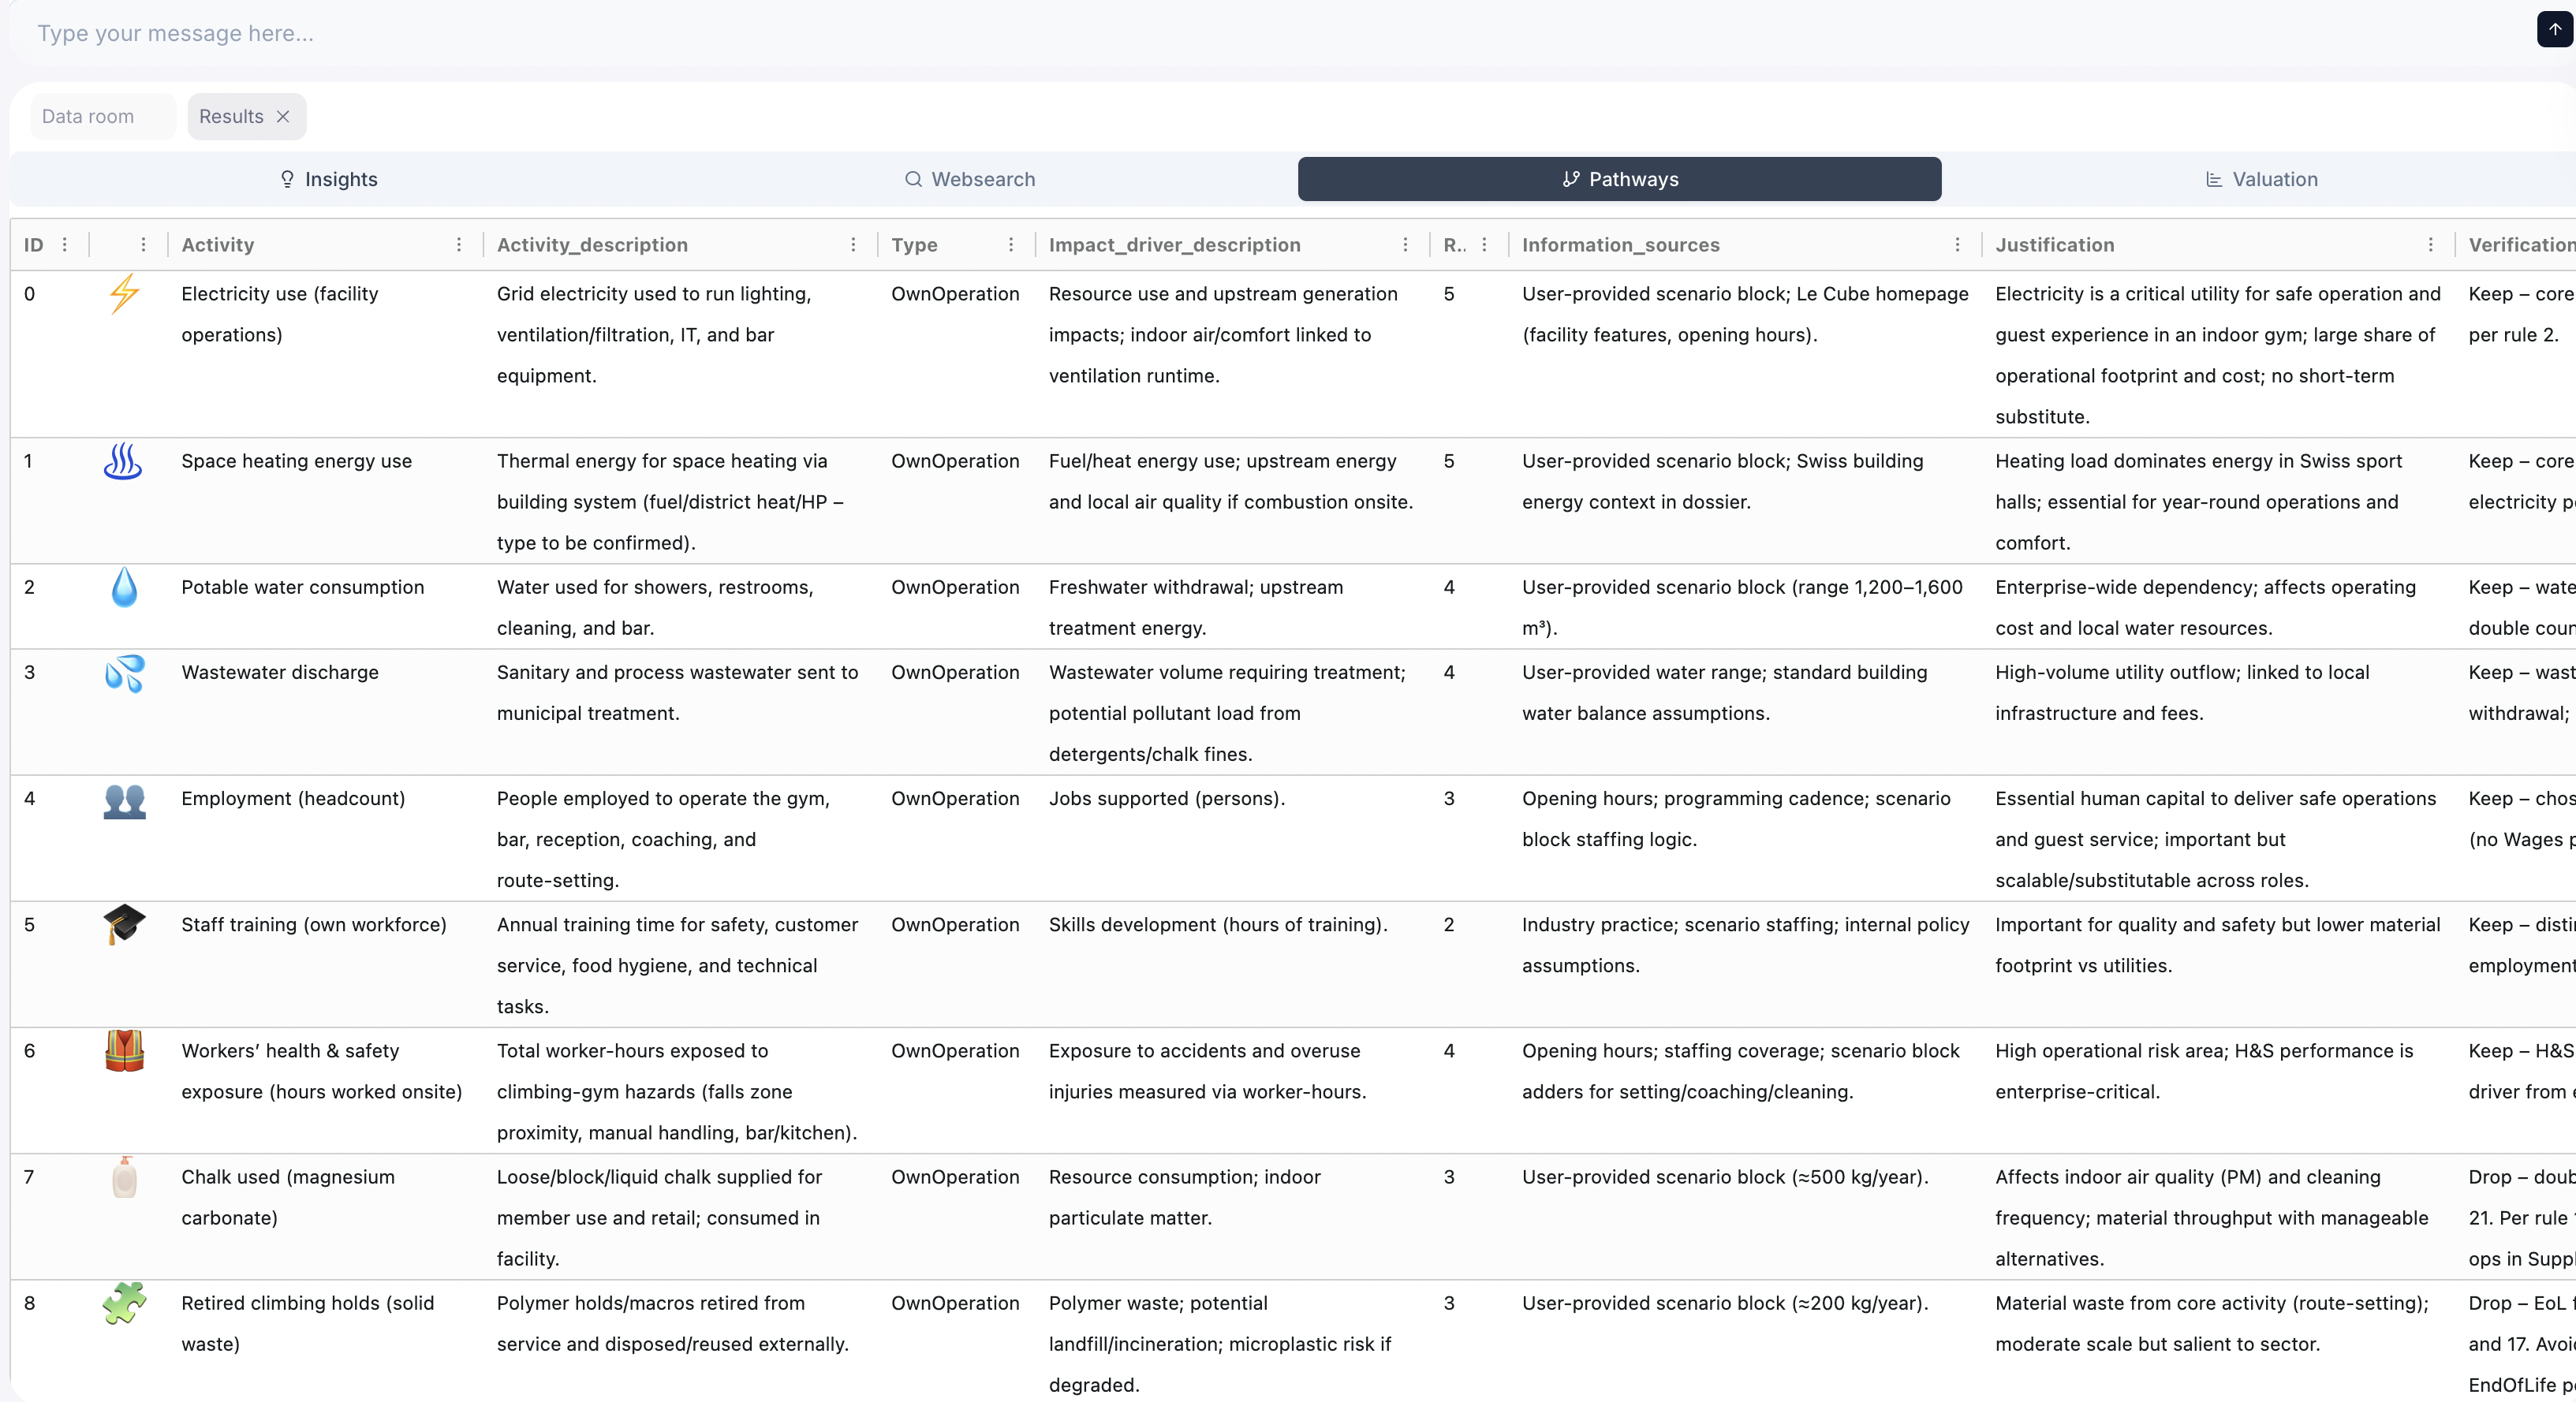
Task: Switch to the Insights tab
Action: coord(328,179)
